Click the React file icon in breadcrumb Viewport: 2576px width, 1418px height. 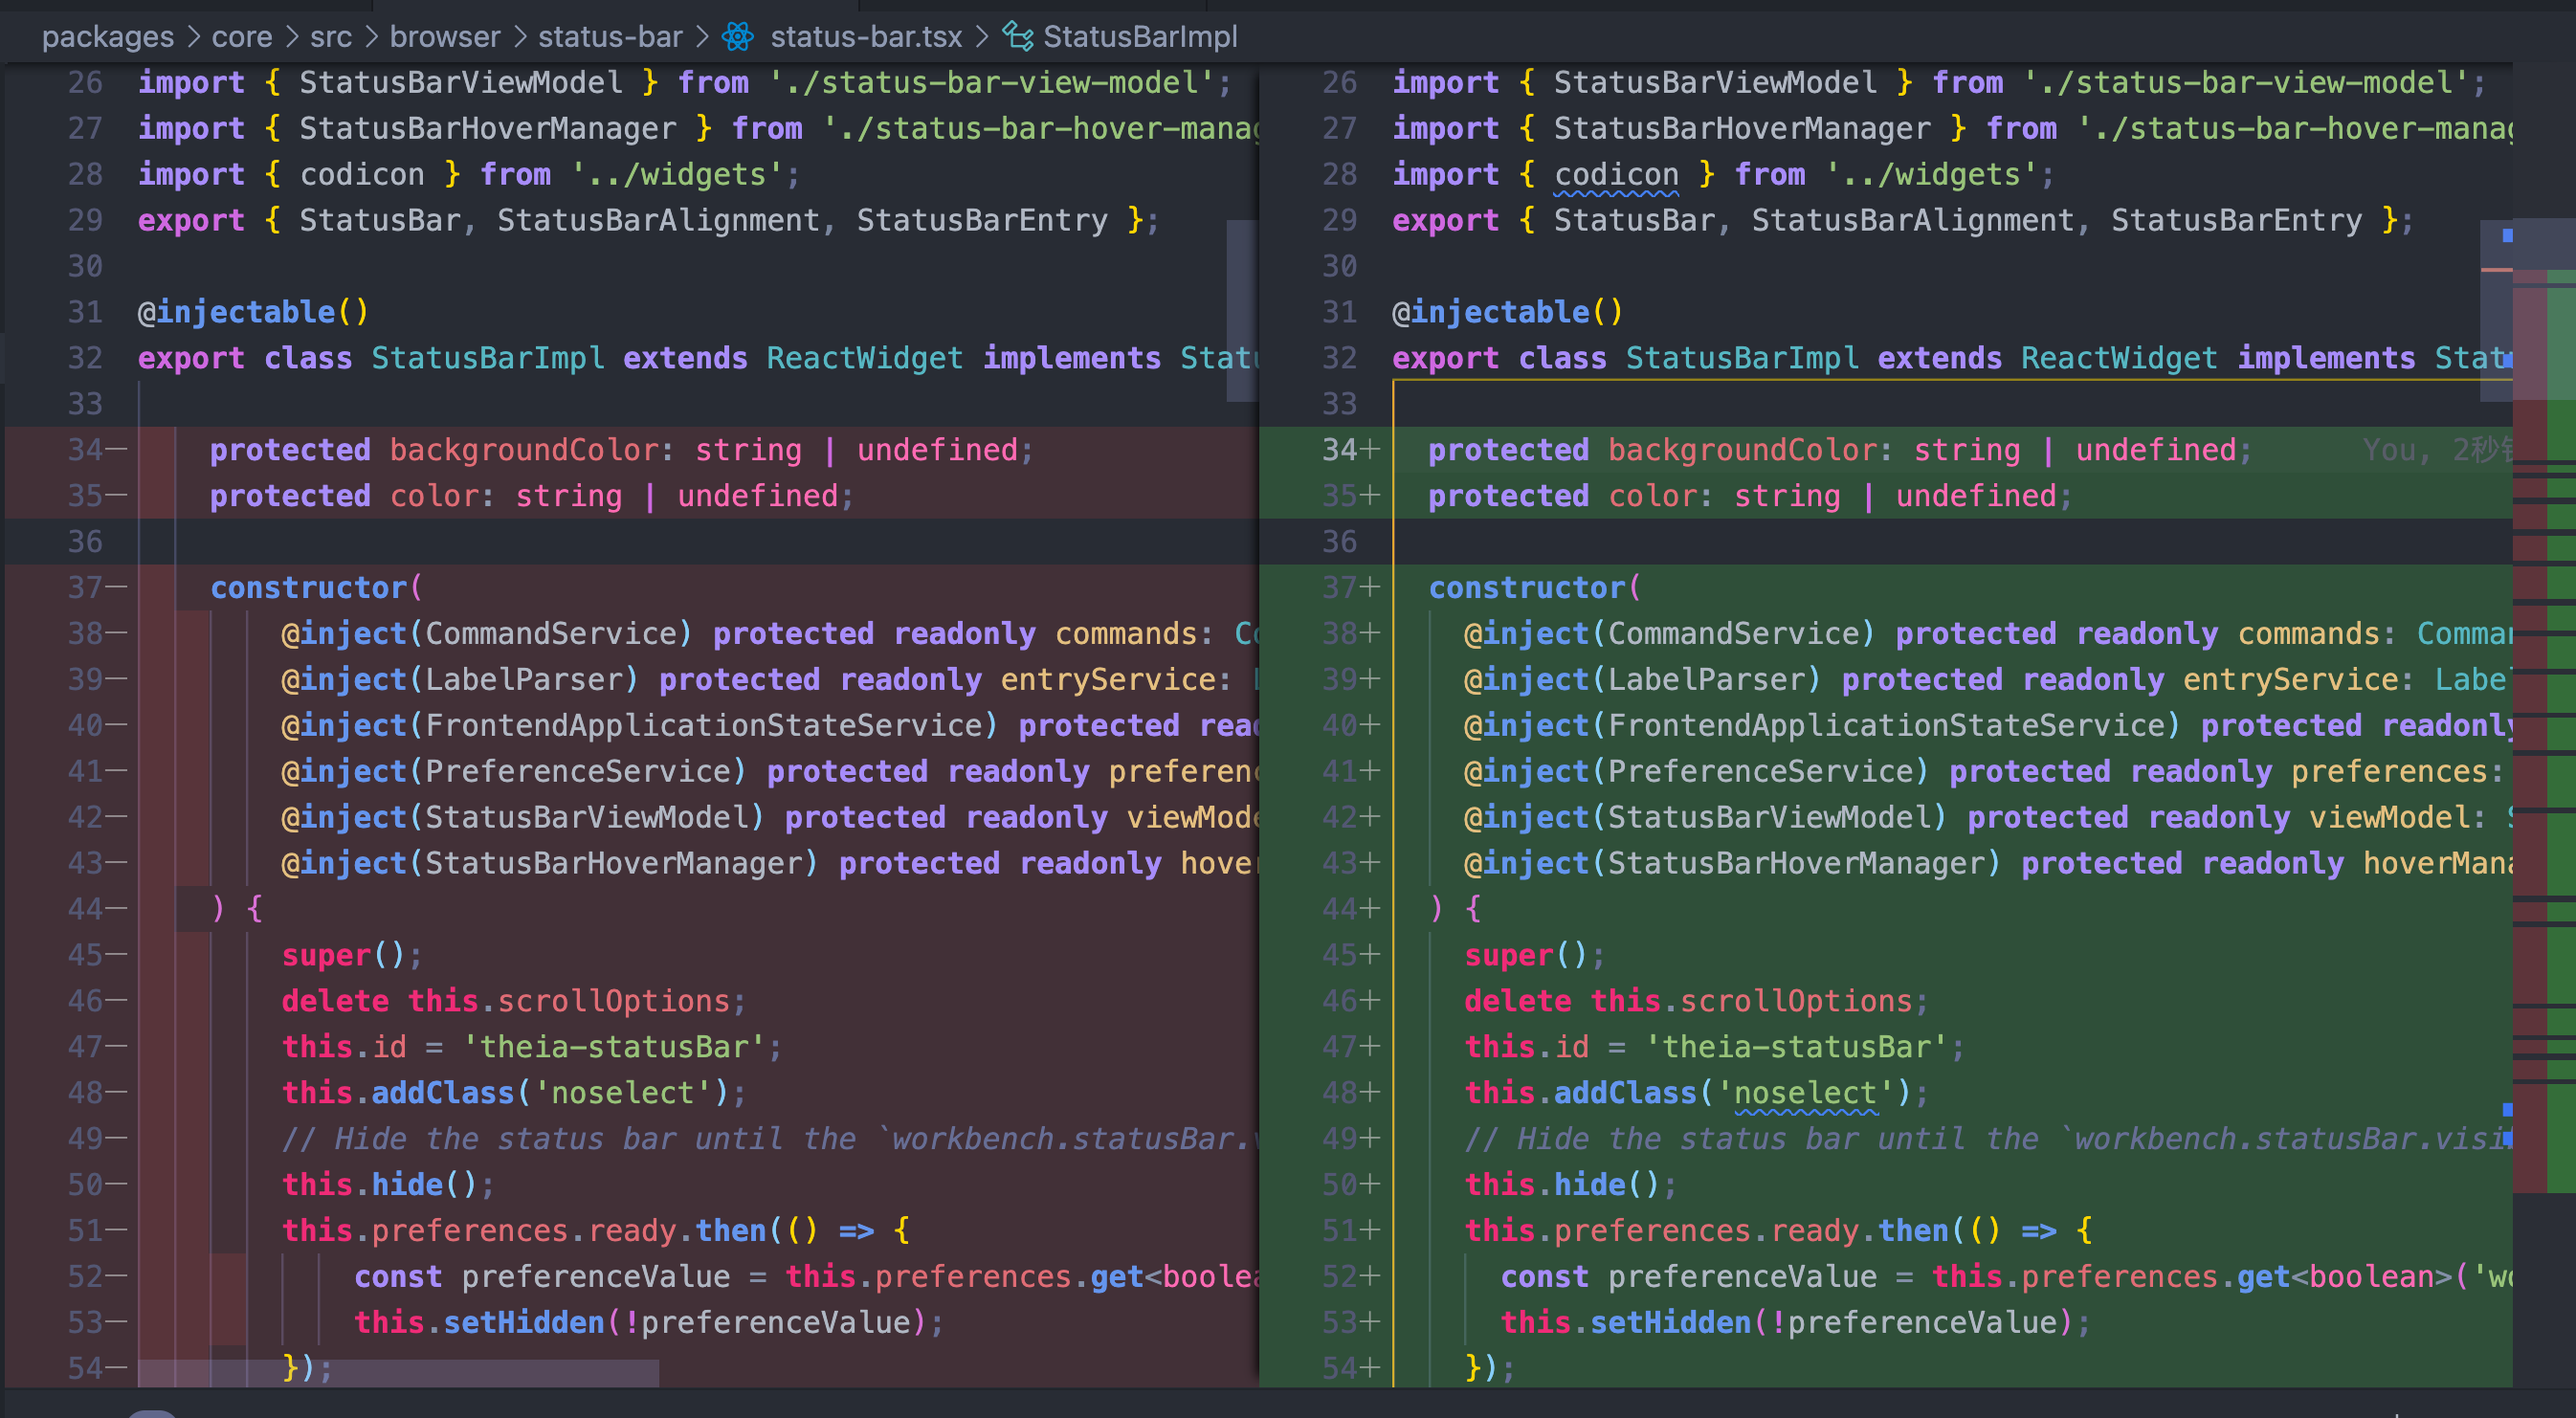coord(738,37)
